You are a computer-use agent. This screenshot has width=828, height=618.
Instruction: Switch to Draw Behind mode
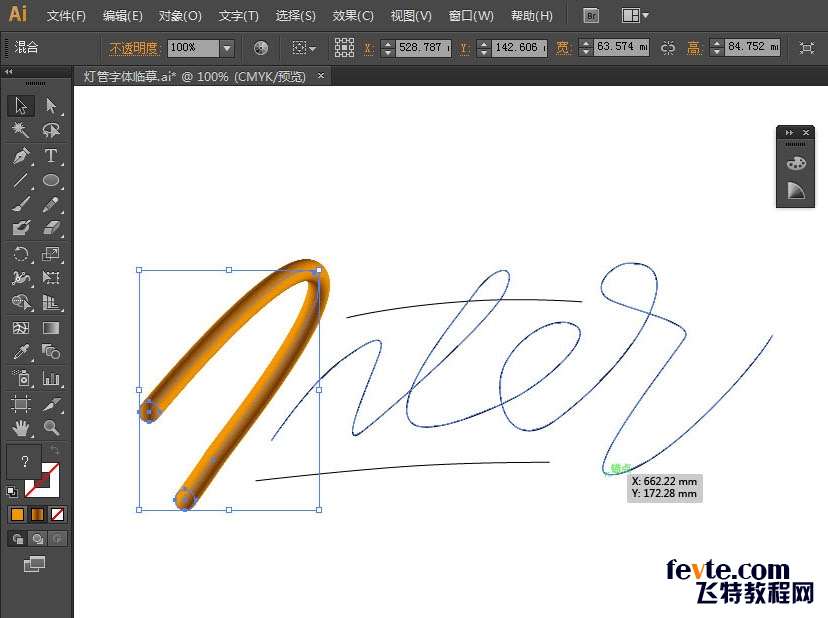37,539
